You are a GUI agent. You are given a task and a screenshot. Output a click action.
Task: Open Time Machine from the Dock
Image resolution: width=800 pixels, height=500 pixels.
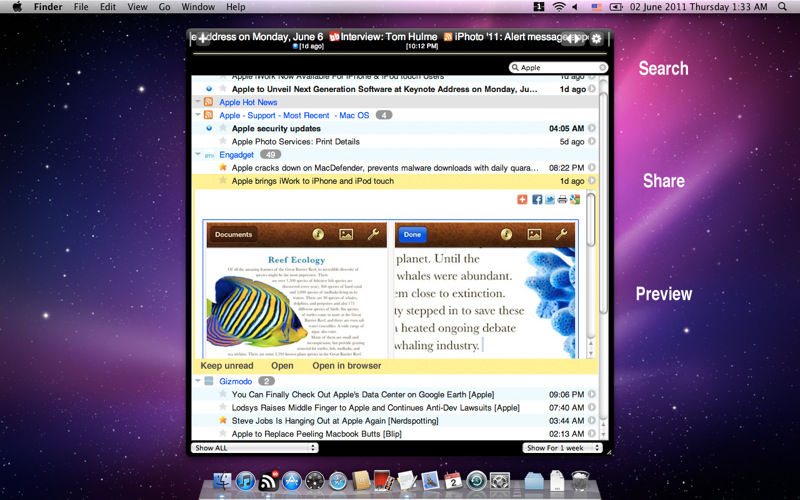[477, 481]
